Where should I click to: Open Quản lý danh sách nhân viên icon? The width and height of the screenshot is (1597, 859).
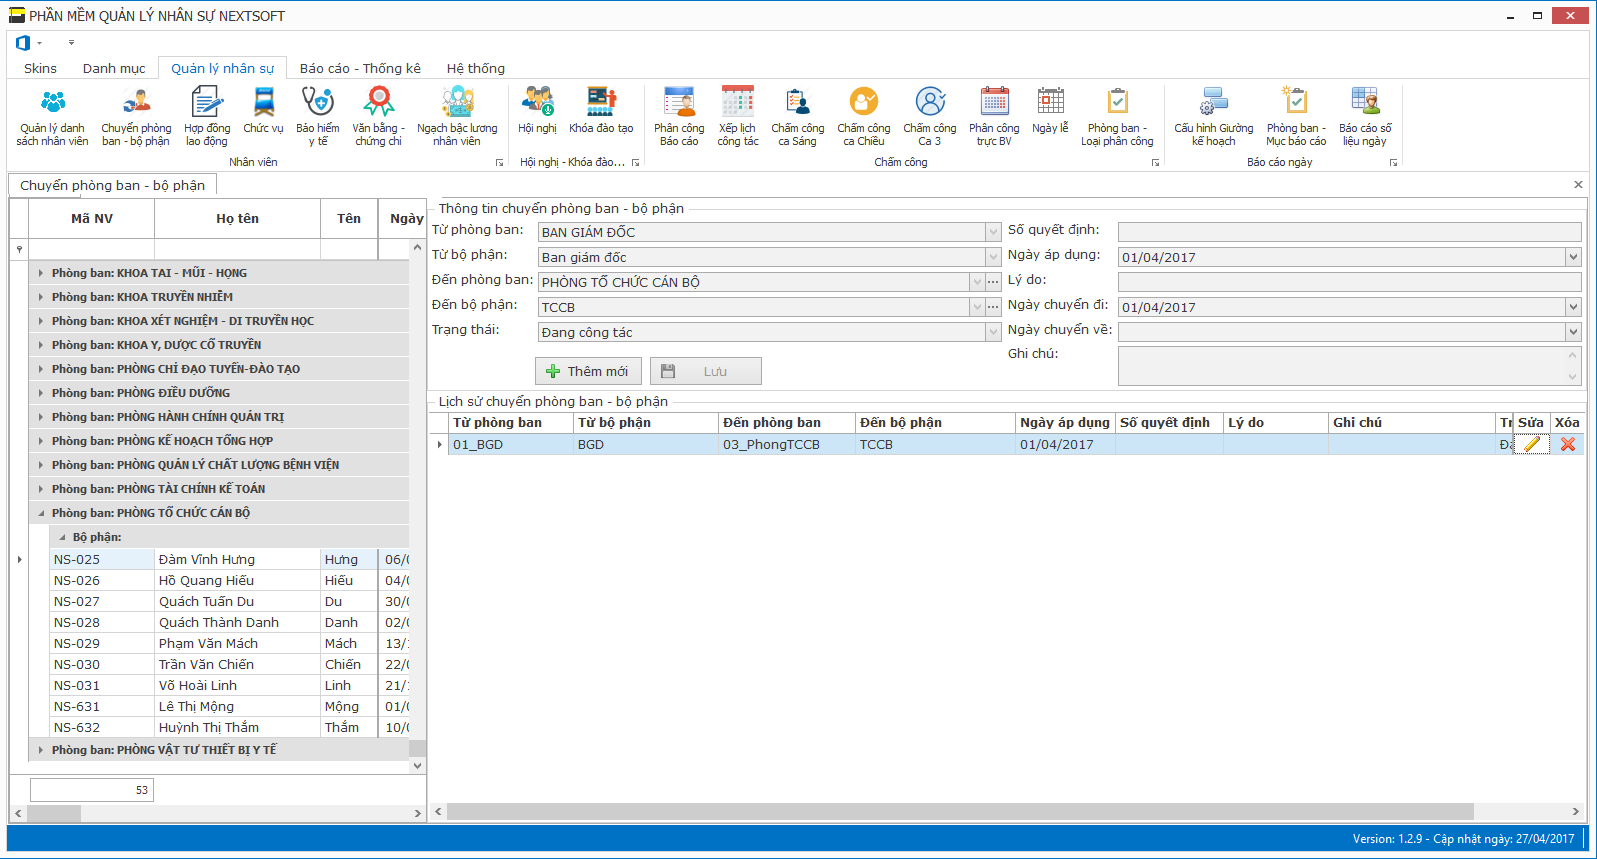click(52, 116)
